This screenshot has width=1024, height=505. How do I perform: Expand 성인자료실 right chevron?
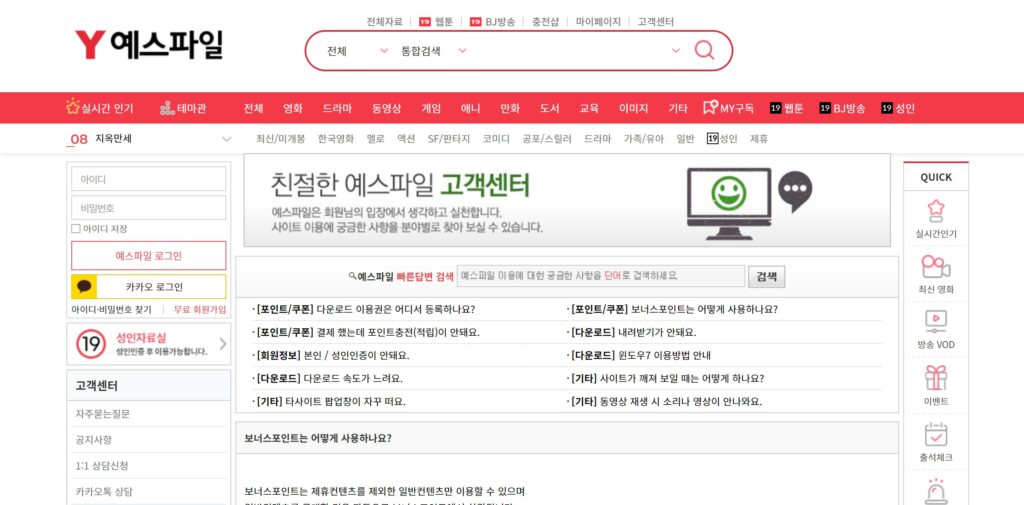[x=223, y=344]
